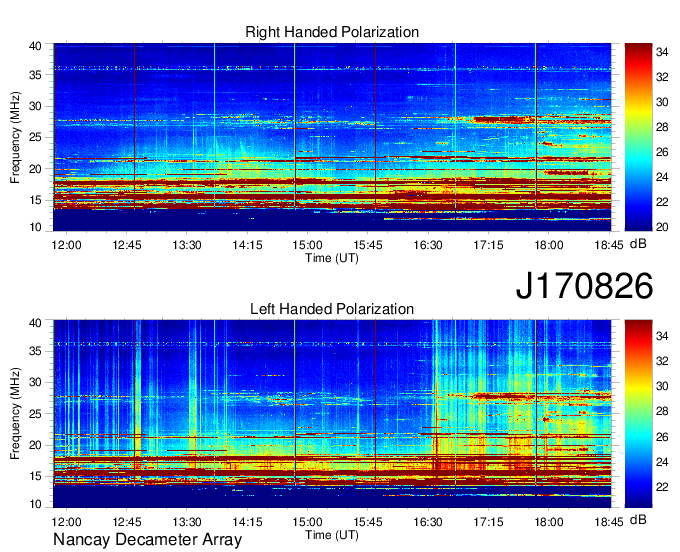Viewport: 680px width, 552px height.
Task: Click the 'Nancay Decameter Array' caption
Action: [x=147, y=540]
